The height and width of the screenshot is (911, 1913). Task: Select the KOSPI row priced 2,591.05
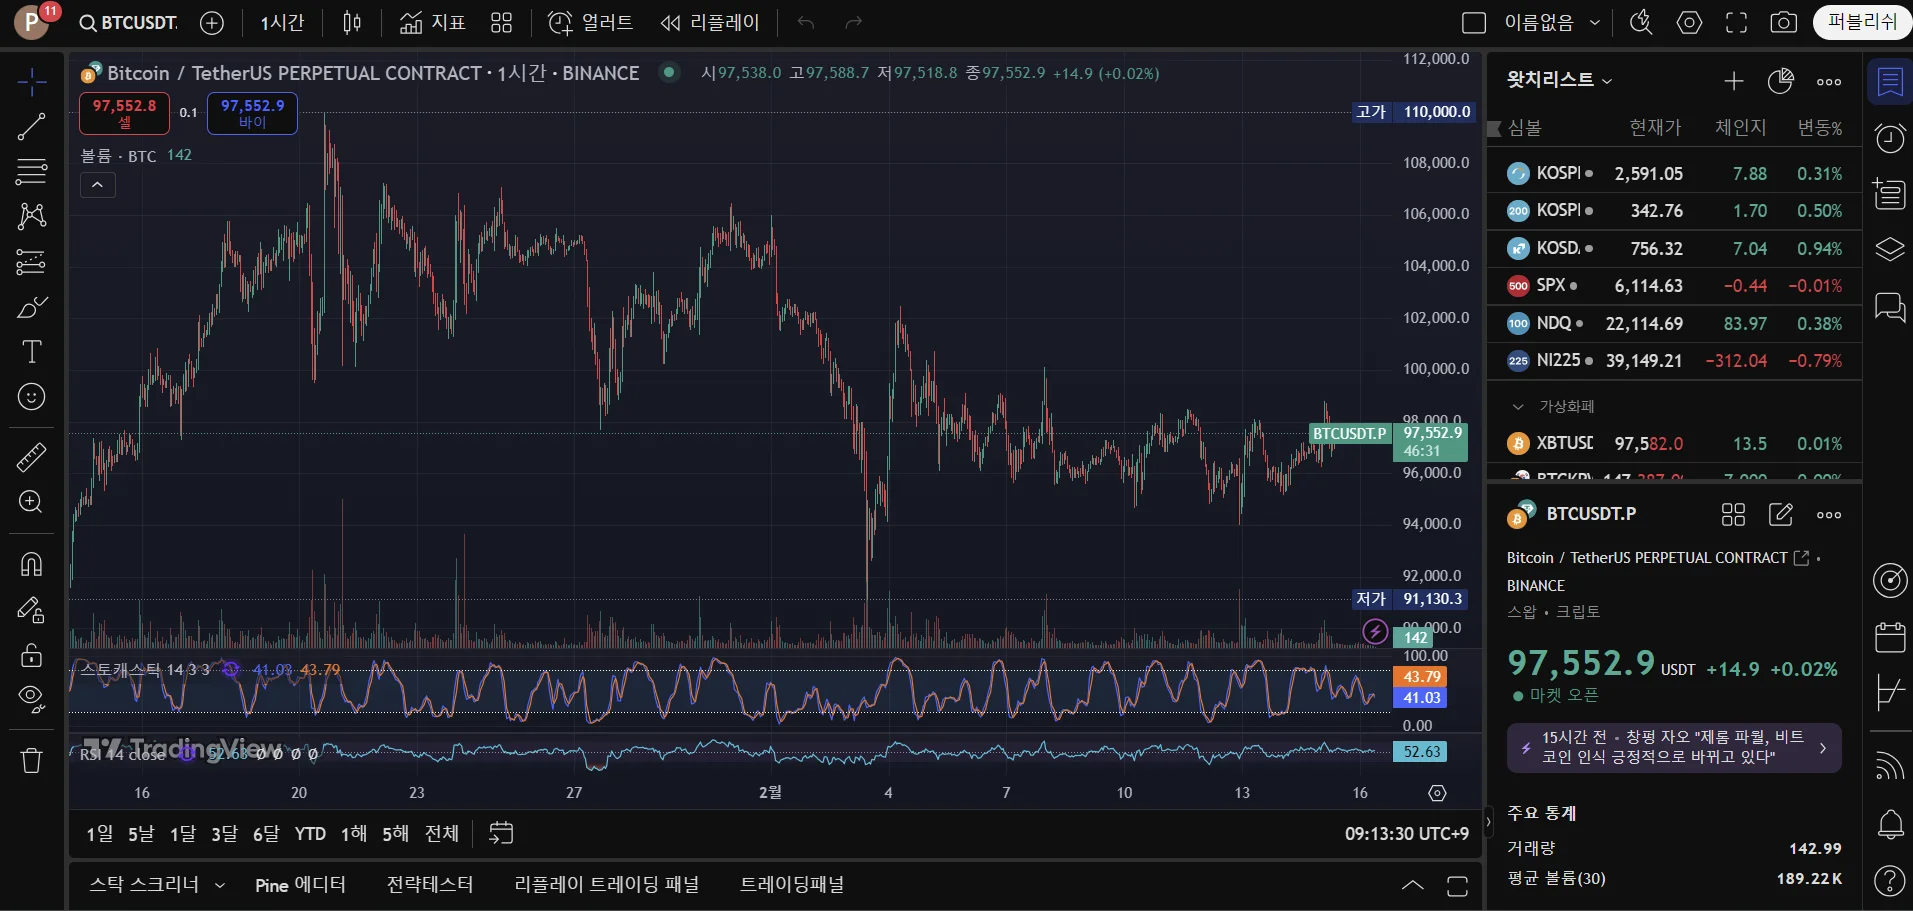click(x=1674, y=174)
